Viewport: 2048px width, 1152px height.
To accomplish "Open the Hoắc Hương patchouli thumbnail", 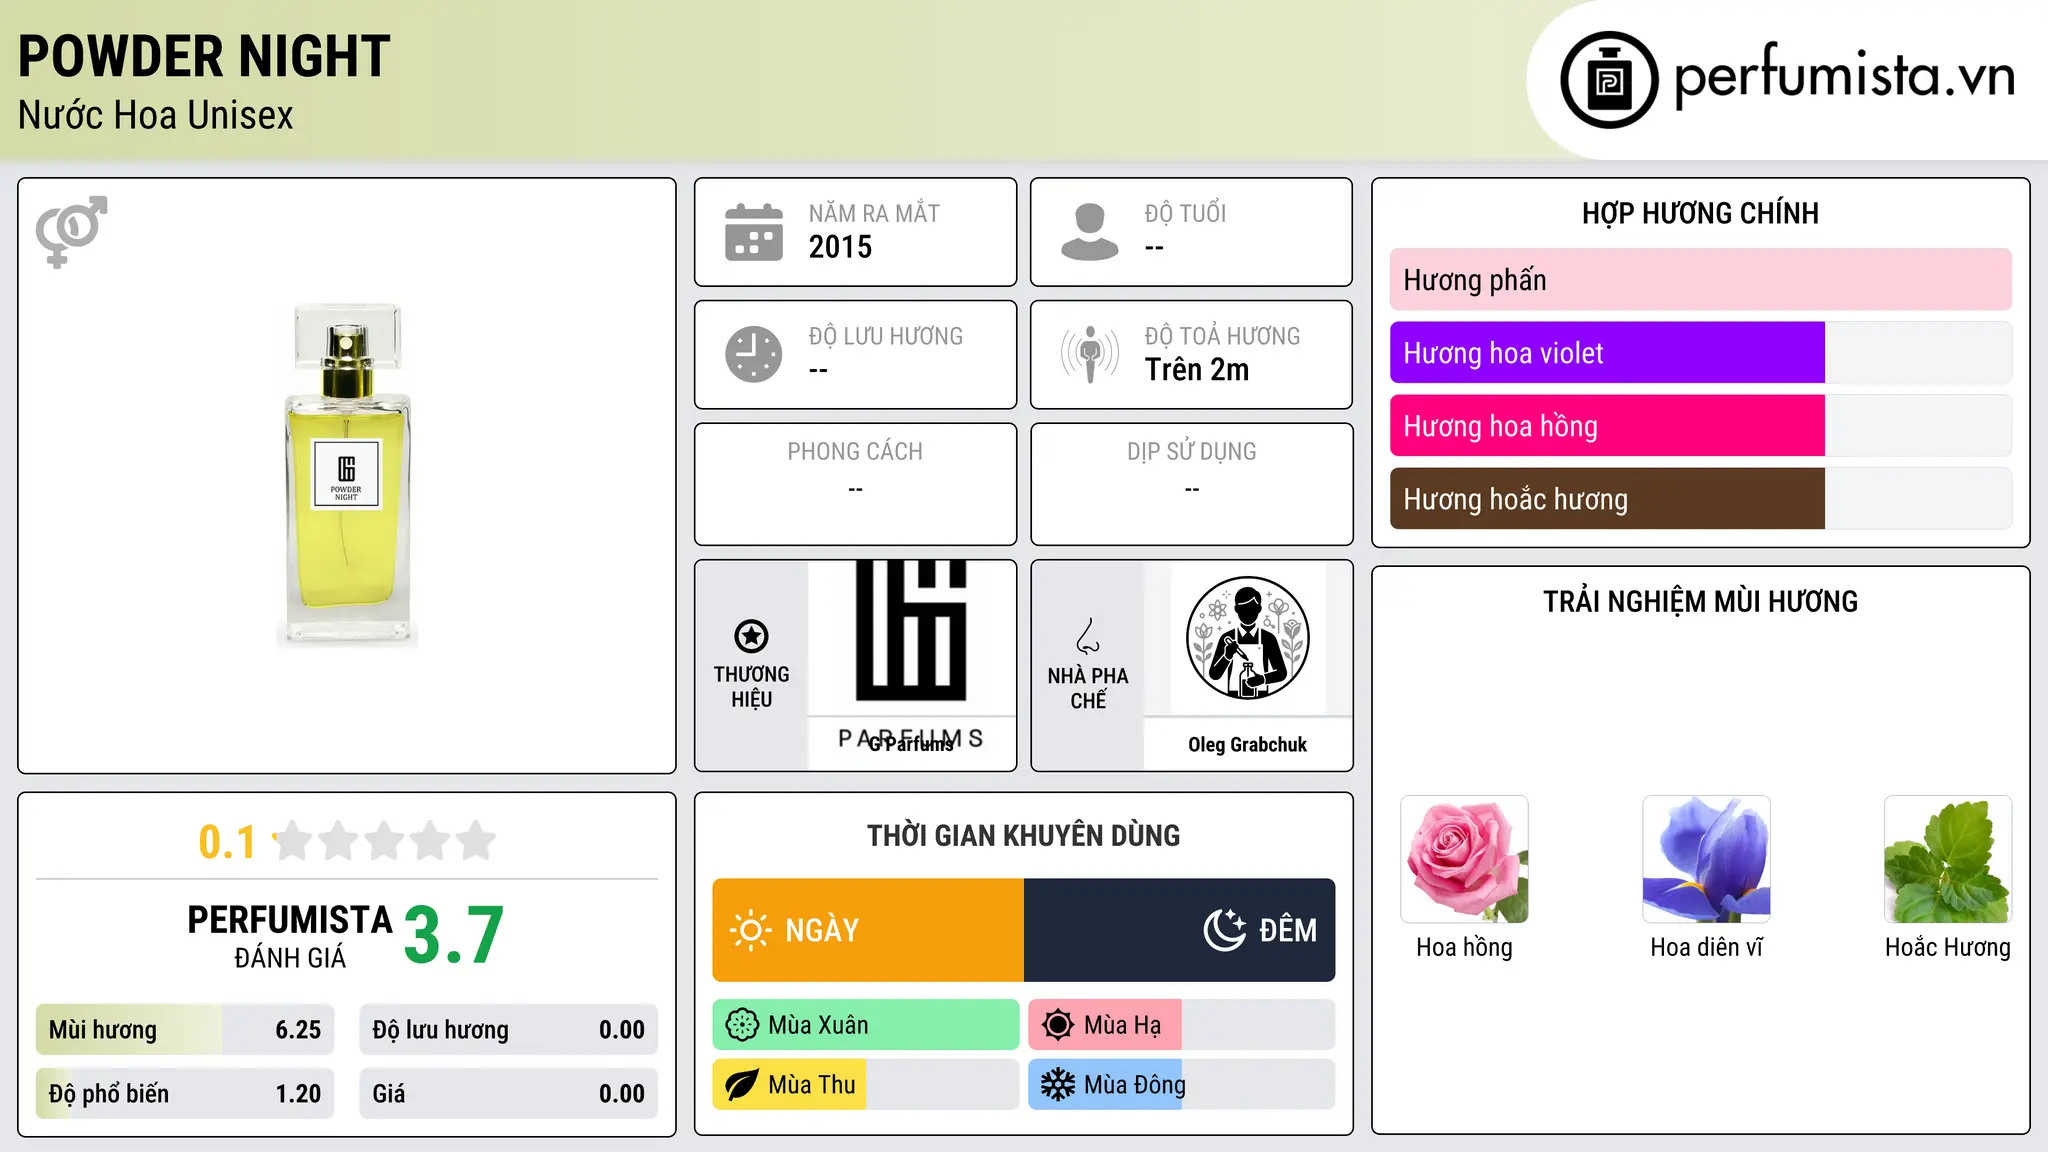I will (x=1948, y=859).
